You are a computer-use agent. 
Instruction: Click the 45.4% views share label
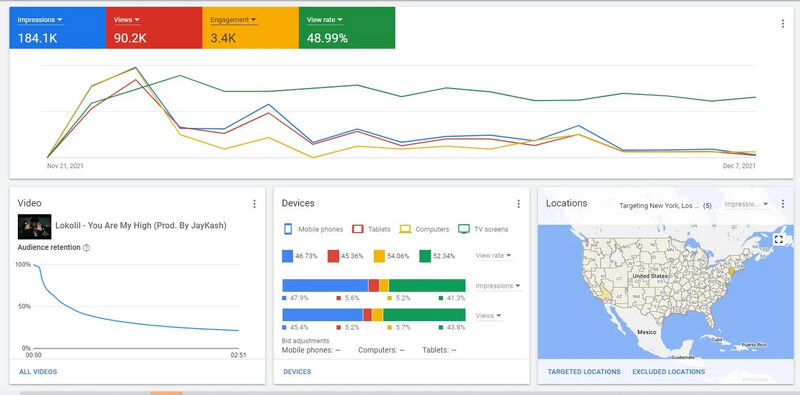click(x=298, y=328)
